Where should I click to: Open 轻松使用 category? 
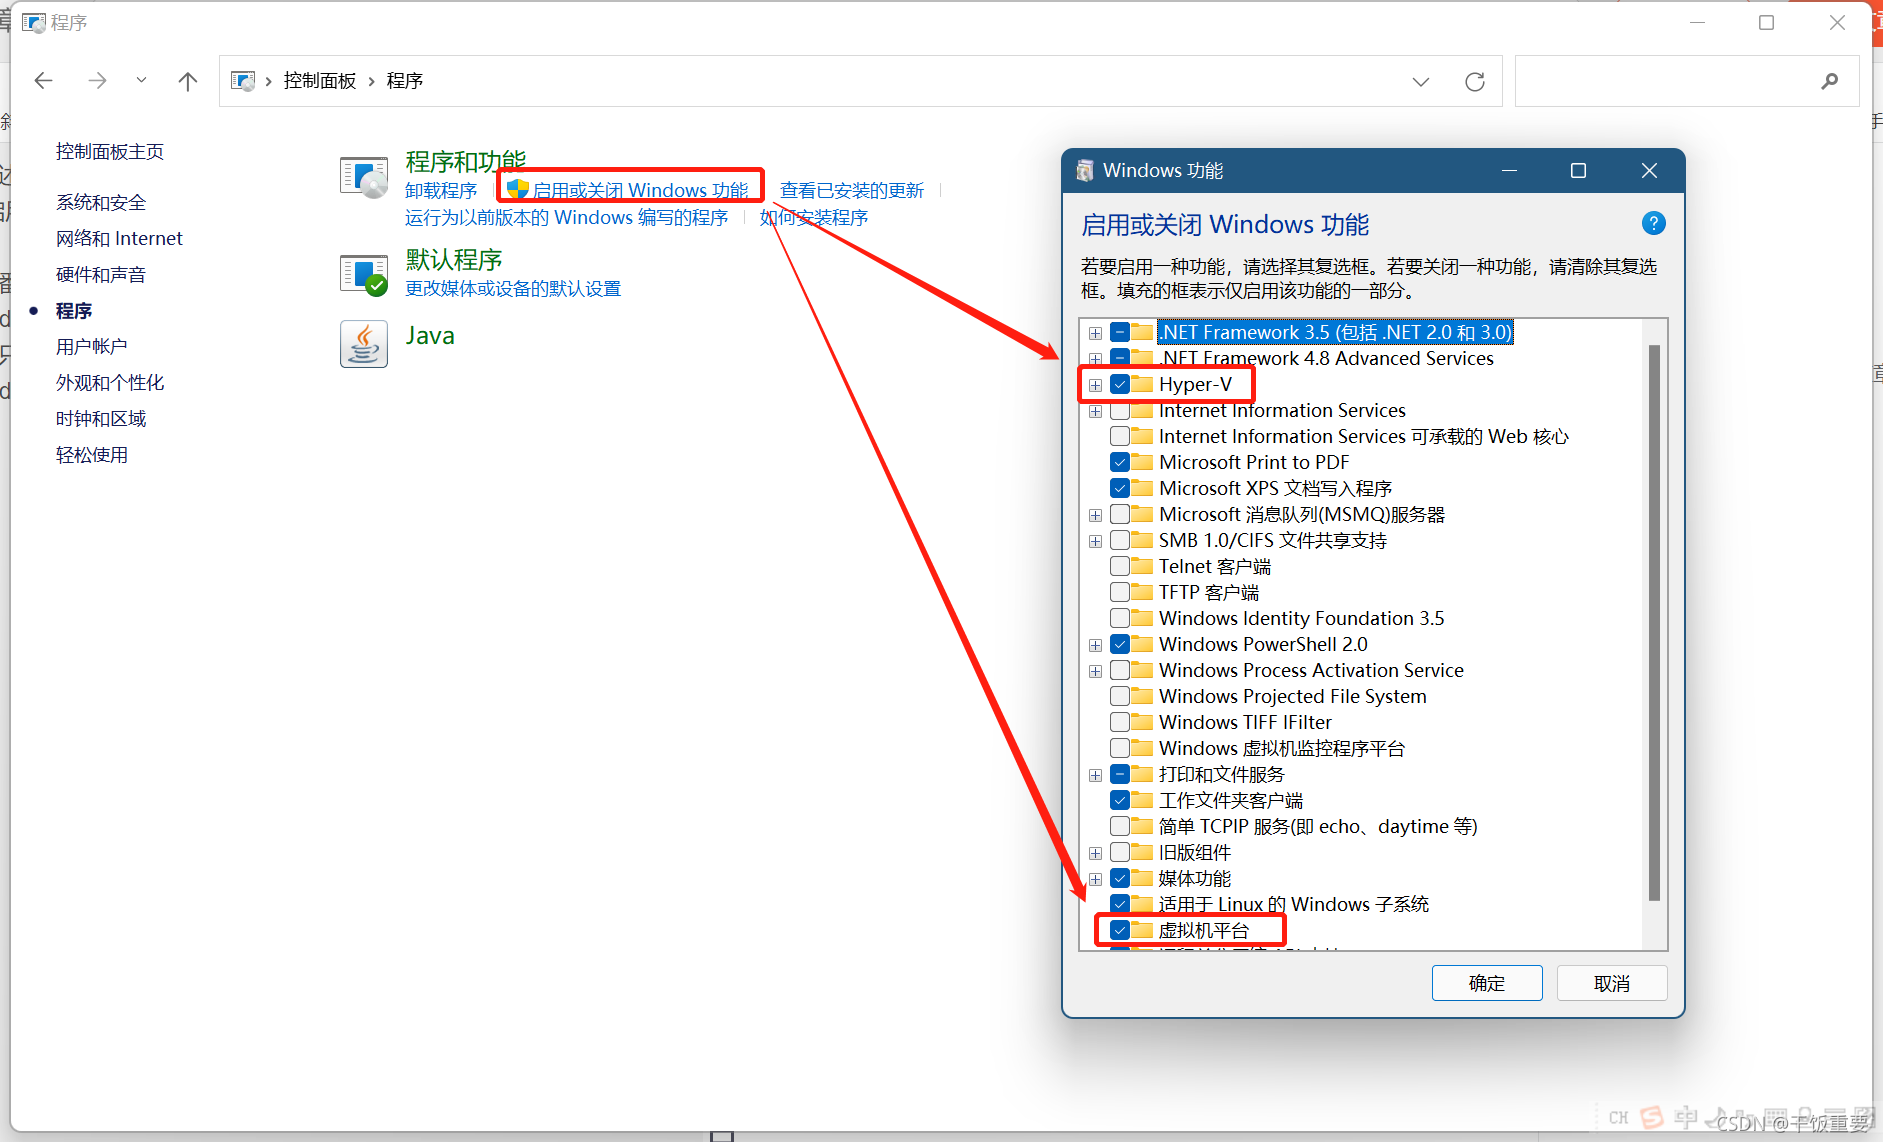click(x=92, y=454)
